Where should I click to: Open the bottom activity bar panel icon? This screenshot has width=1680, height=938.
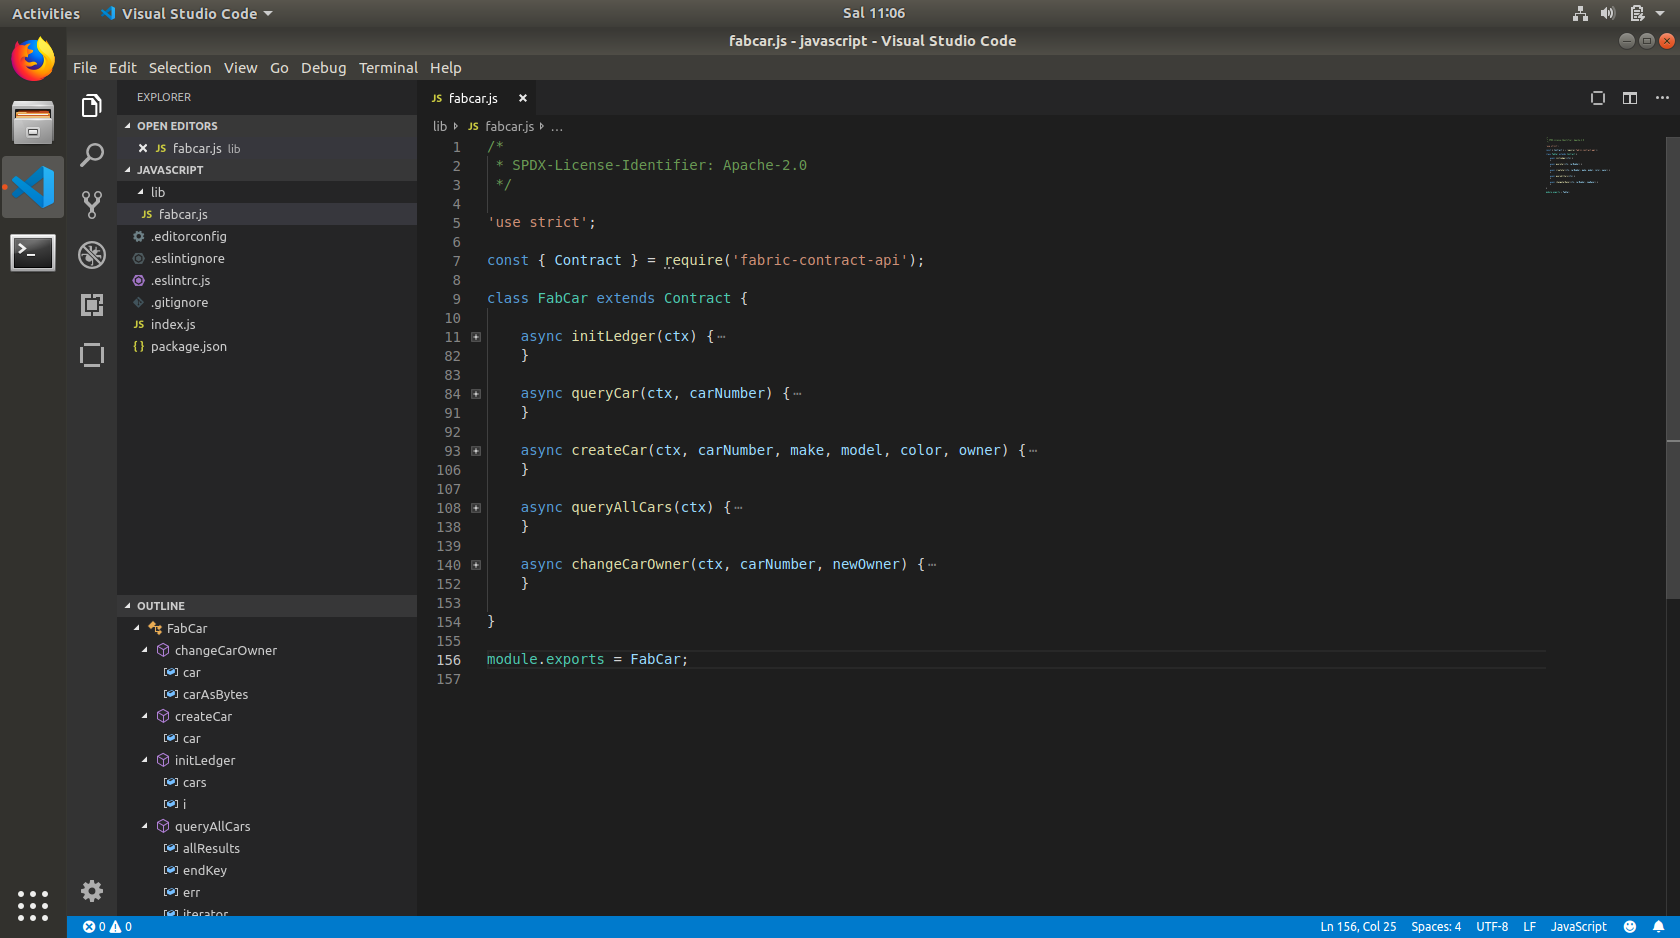tap(92, 355)
